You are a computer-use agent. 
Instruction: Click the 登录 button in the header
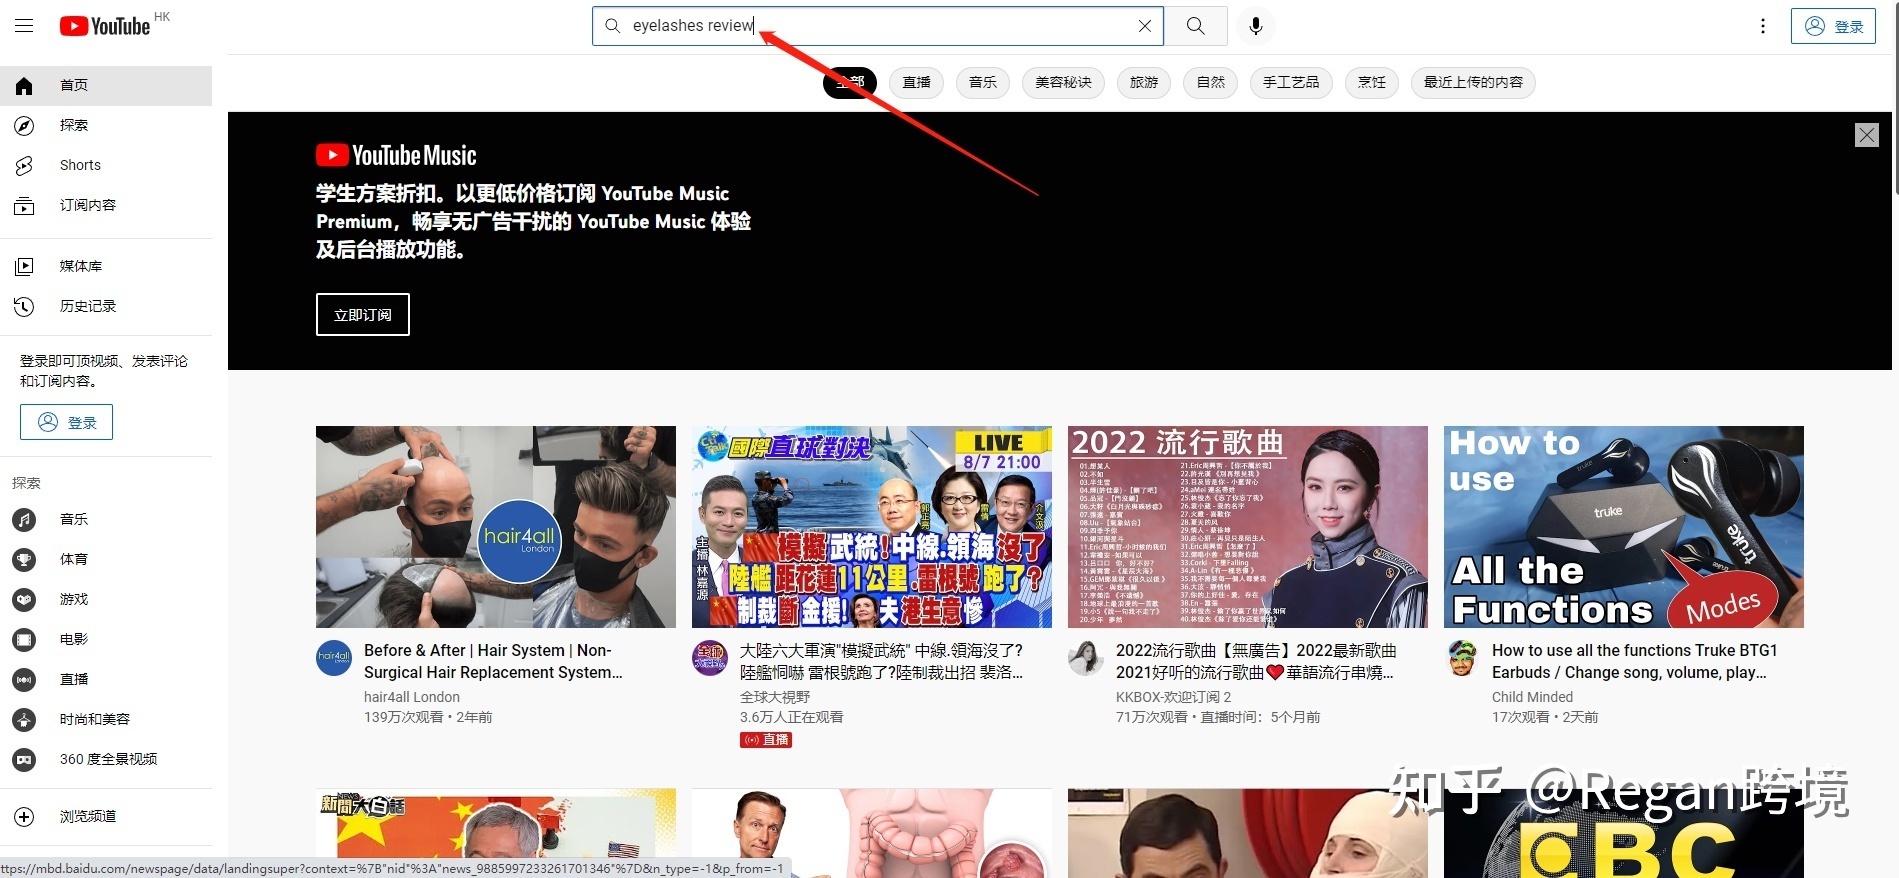pos(1834,26)
